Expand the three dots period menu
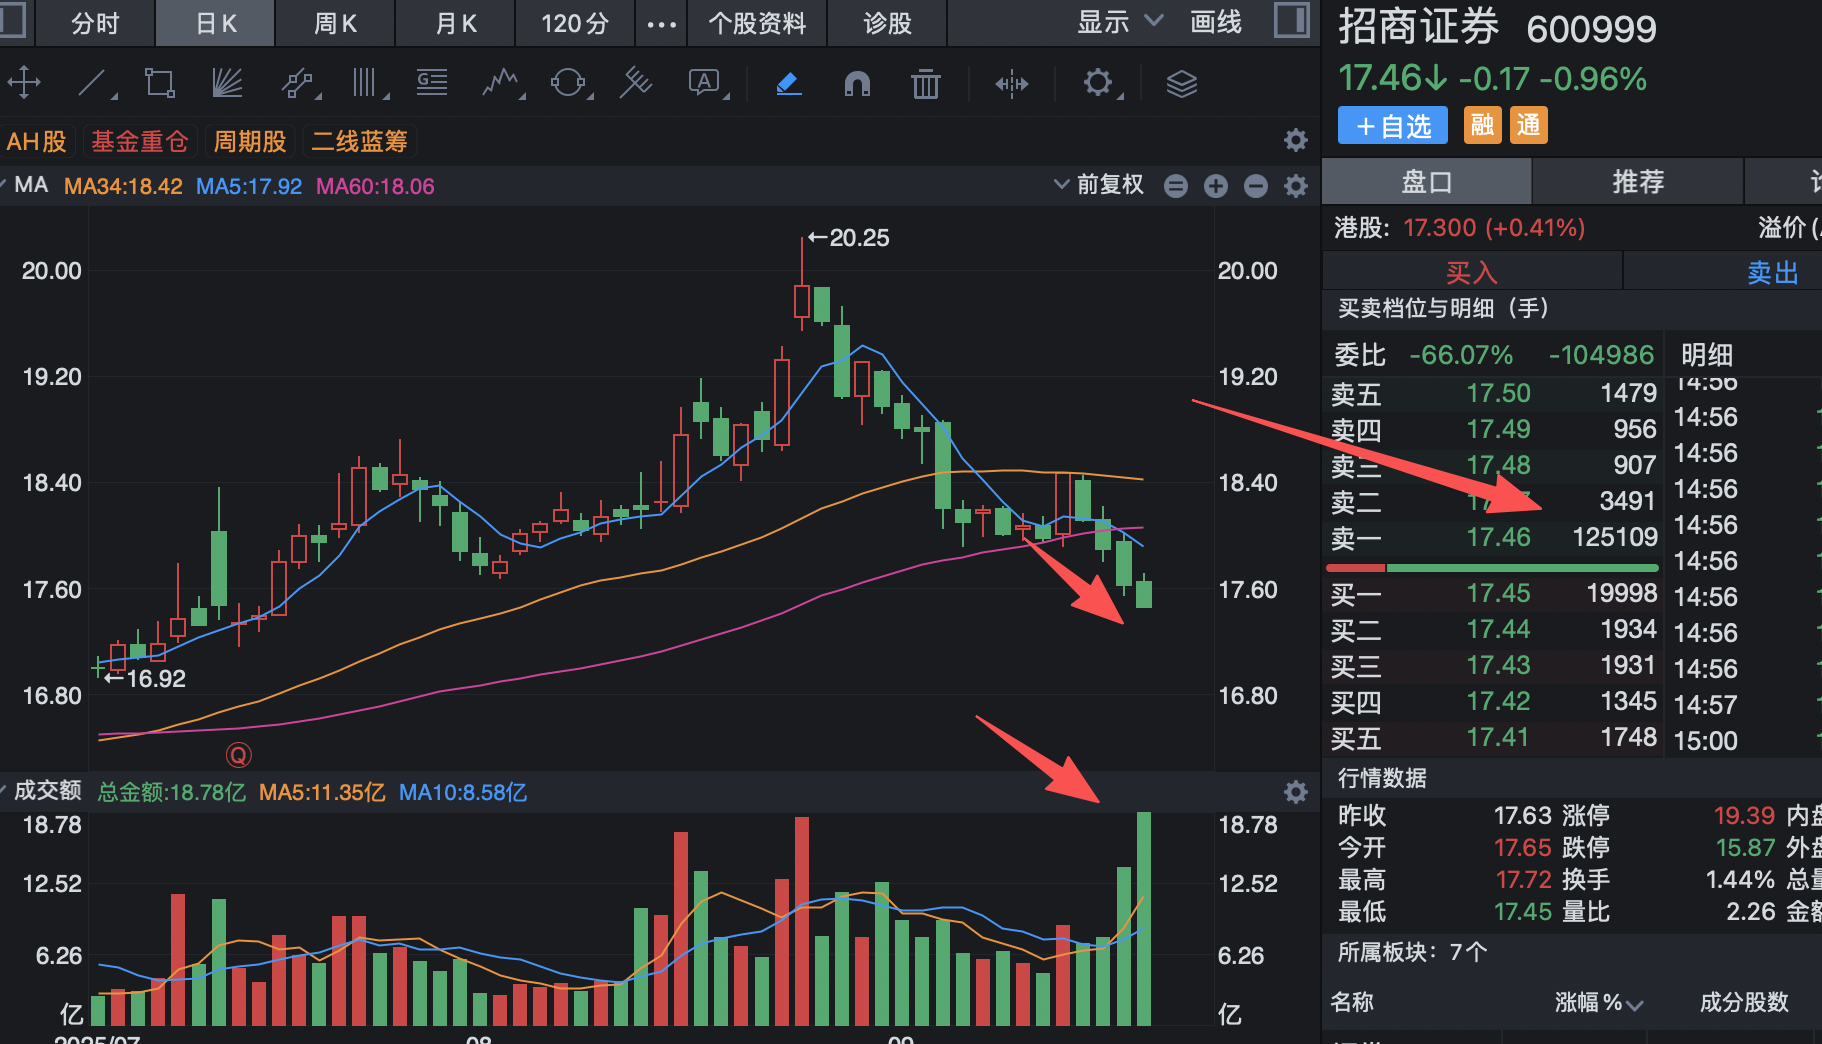The image size is (1822, 1044). (661, 23)
